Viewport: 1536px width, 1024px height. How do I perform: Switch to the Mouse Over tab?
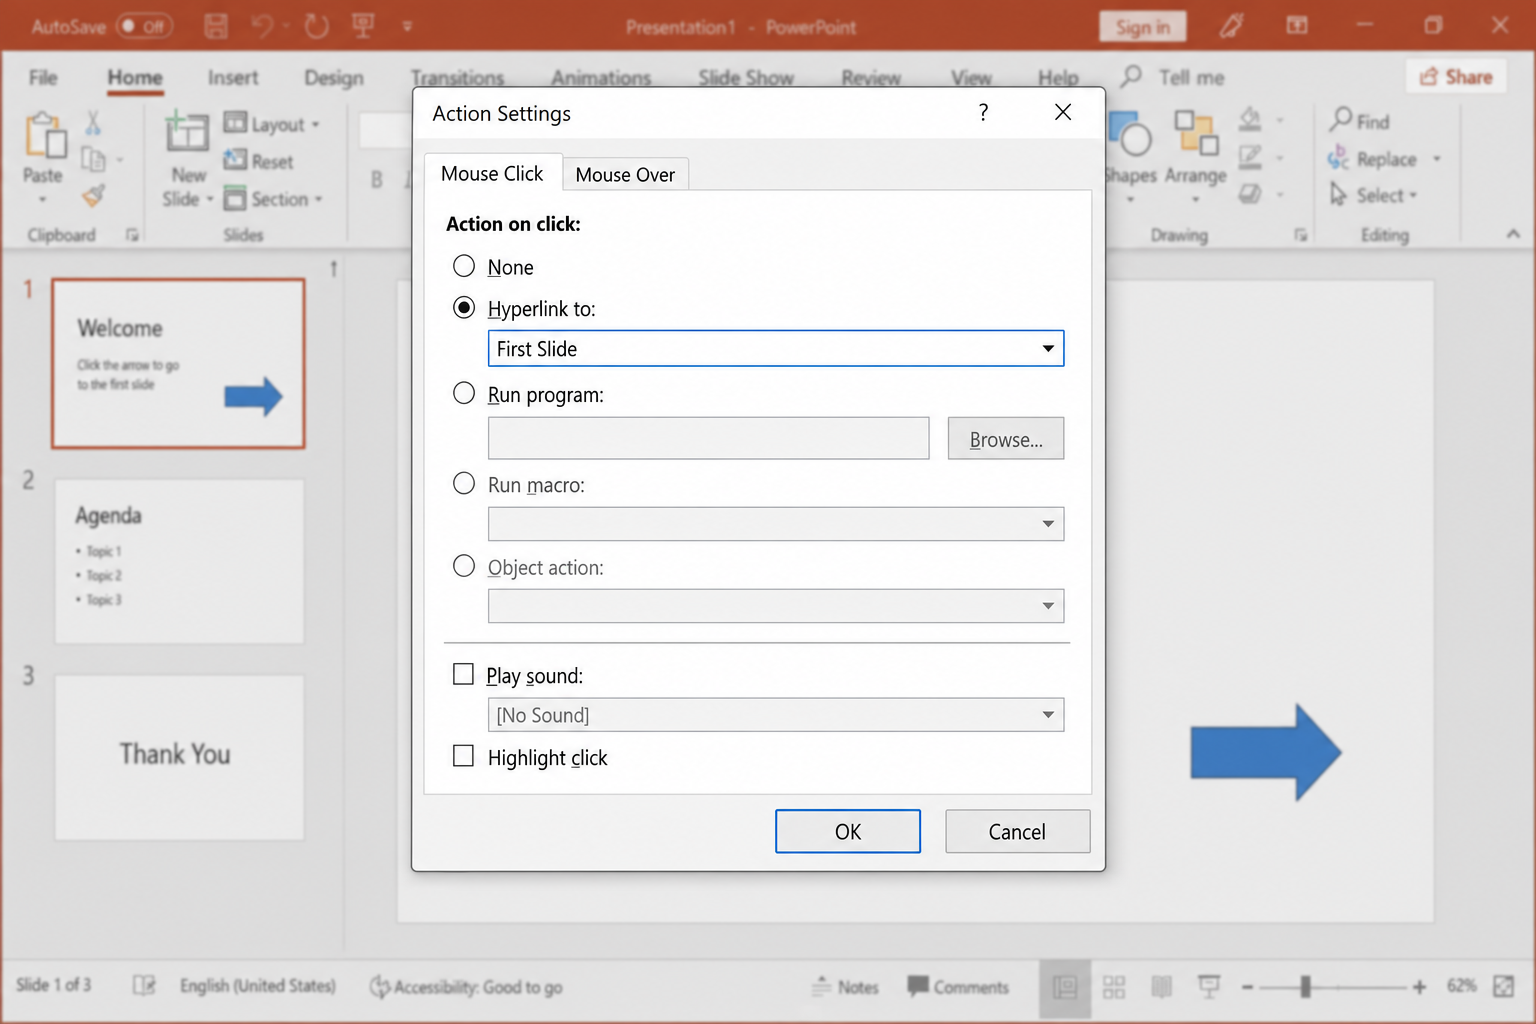tap(625, 174)
